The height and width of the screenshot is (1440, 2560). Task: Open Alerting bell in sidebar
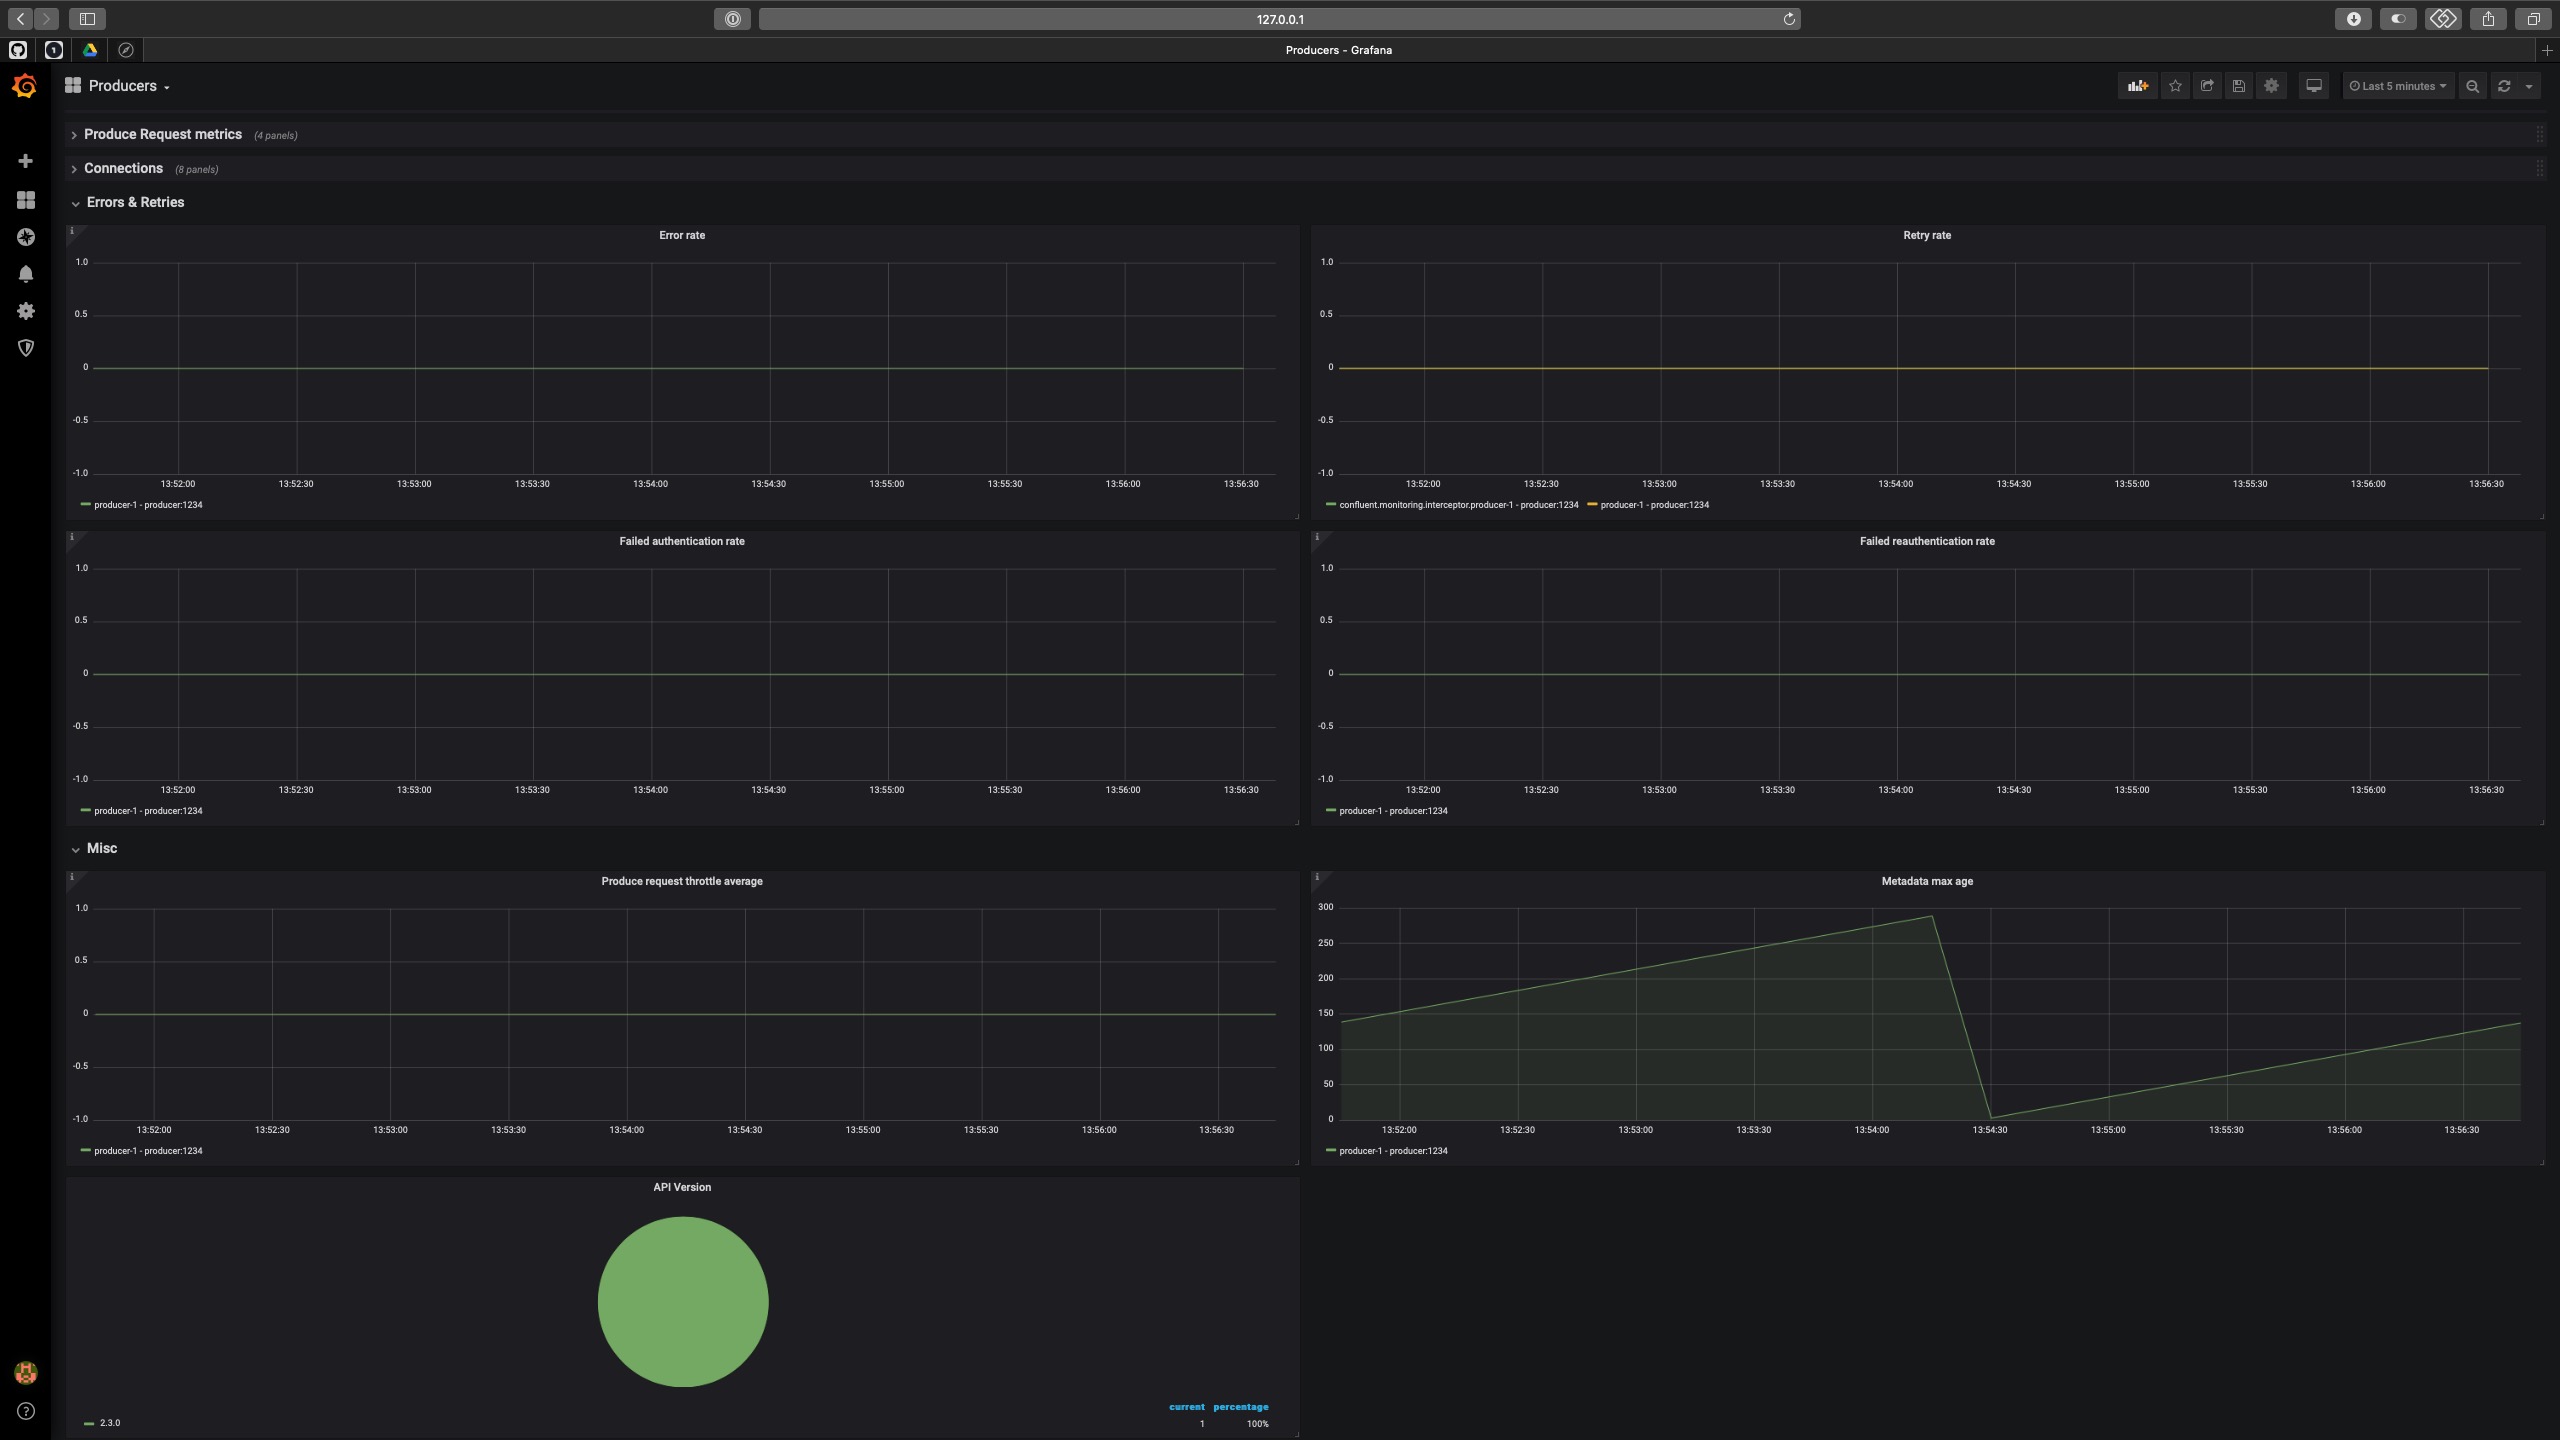point(26,274)
